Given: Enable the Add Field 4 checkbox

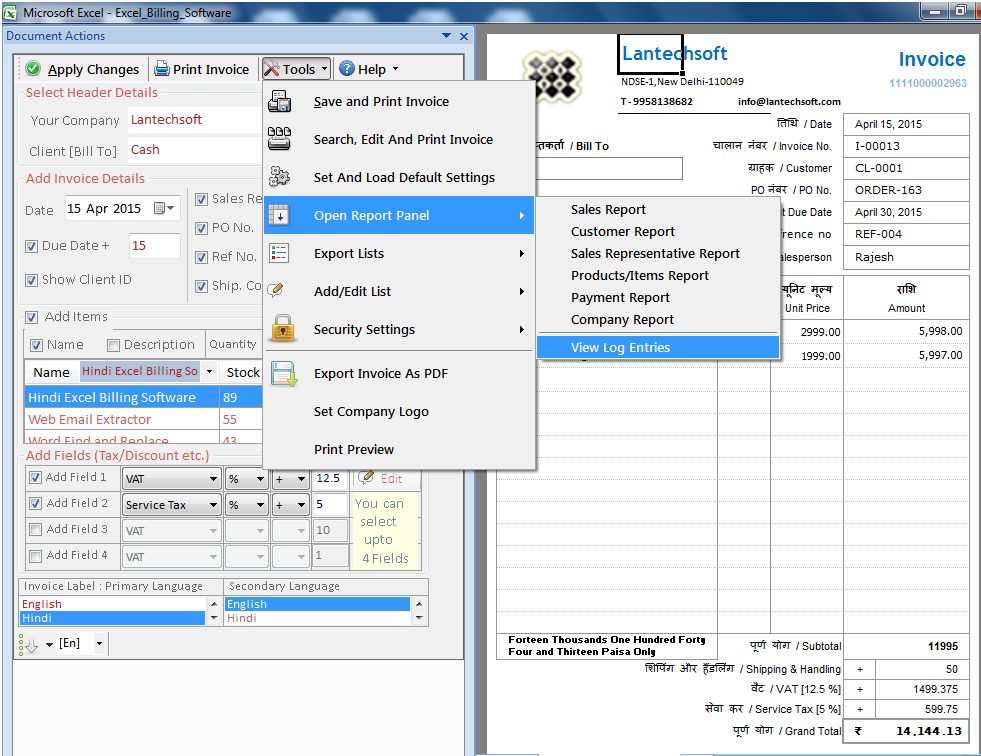Looking at the screenshot, I should point(36,556).
